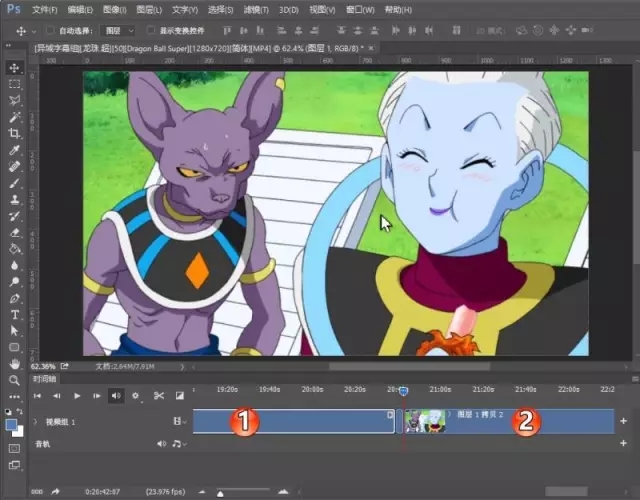Click the timeline zoom slider handle
The width and height of the screenshot is (640, 500).
(x=220, y=494)
